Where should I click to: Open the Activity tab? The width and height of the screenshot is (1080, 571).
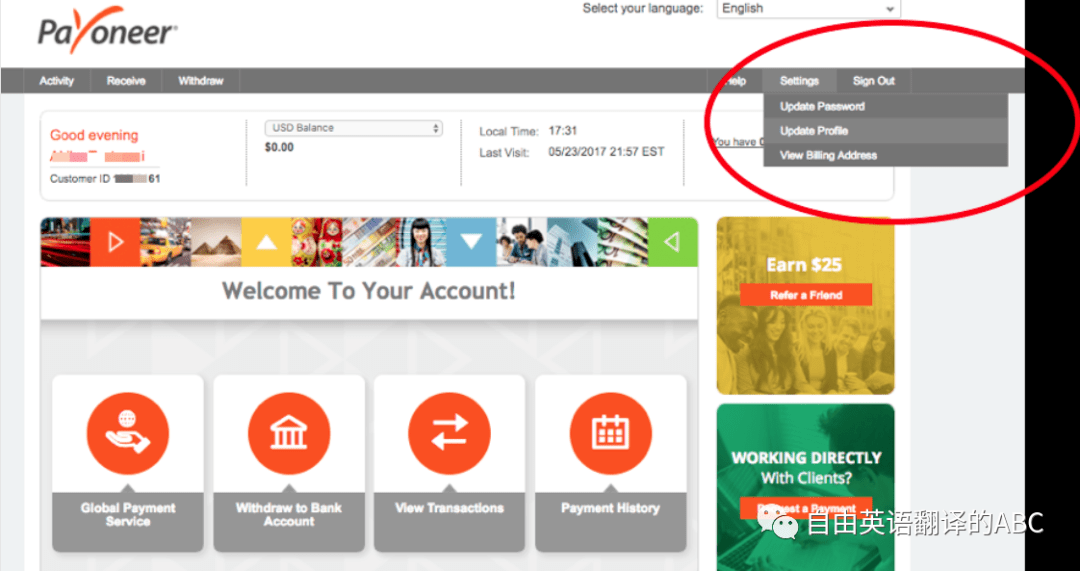[x=56, y=81]
